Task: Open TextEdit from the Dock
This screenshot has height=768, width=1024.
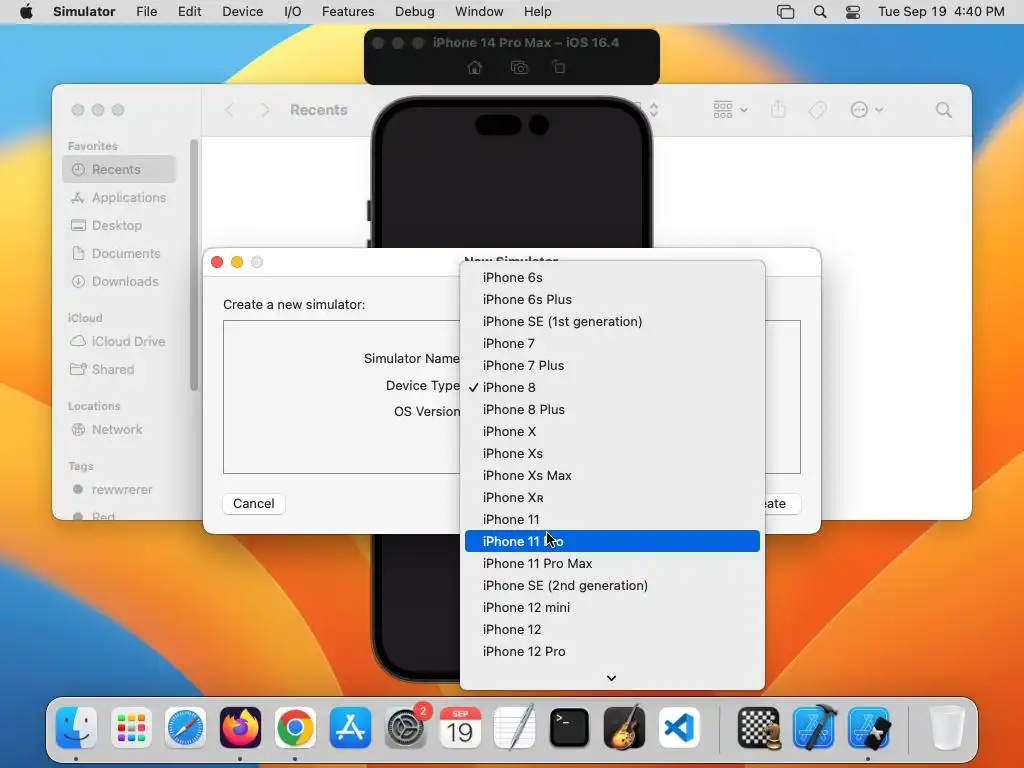Action: [x=515, y=727]
